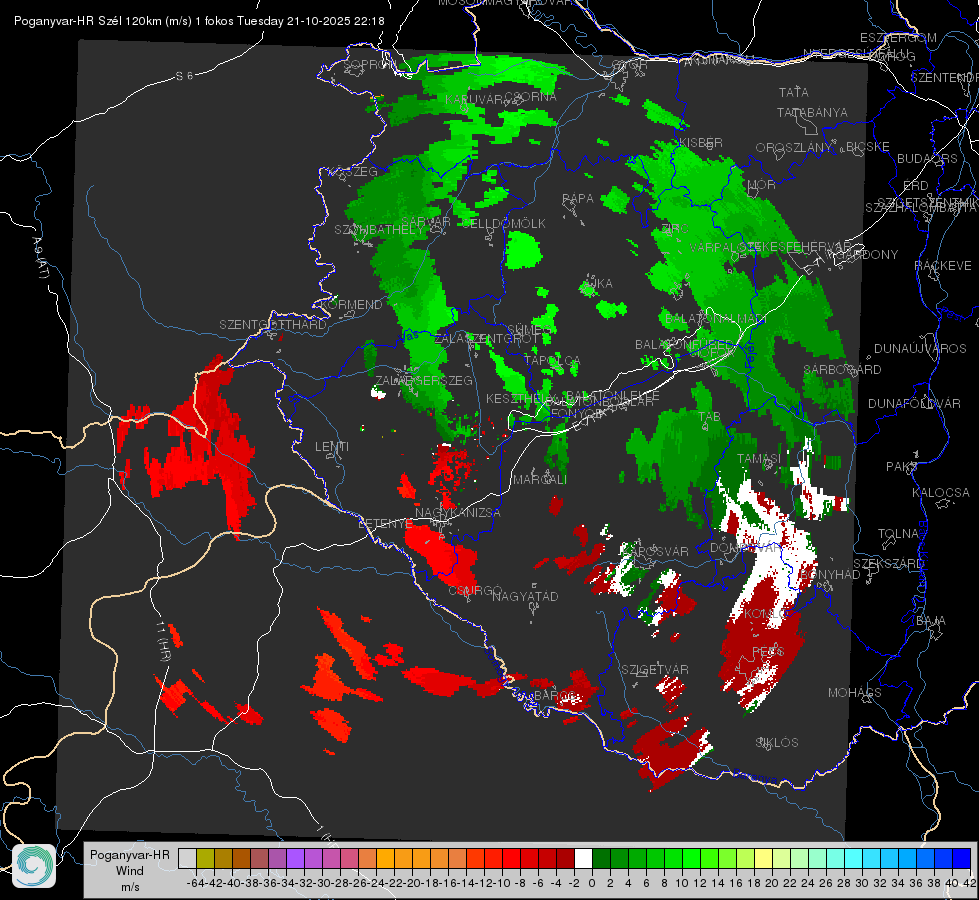Viewport: 979px width, 900px height.
Task: Click the TATA city label
Action: 794,92
